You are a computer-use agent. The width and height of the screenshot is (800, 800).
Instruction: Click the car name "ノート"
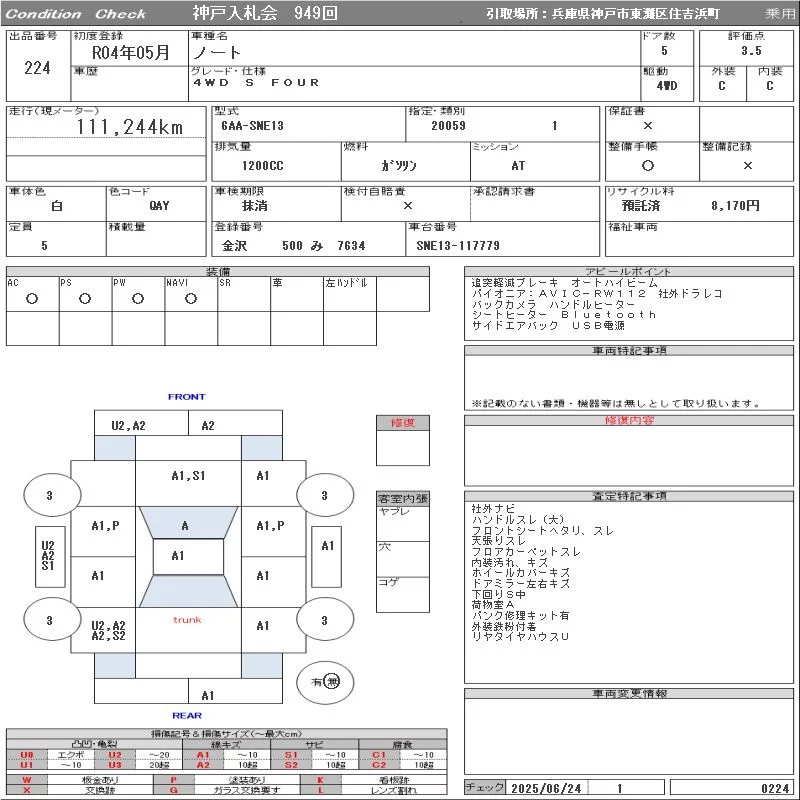pyautogui.click(x=216, y=53)
